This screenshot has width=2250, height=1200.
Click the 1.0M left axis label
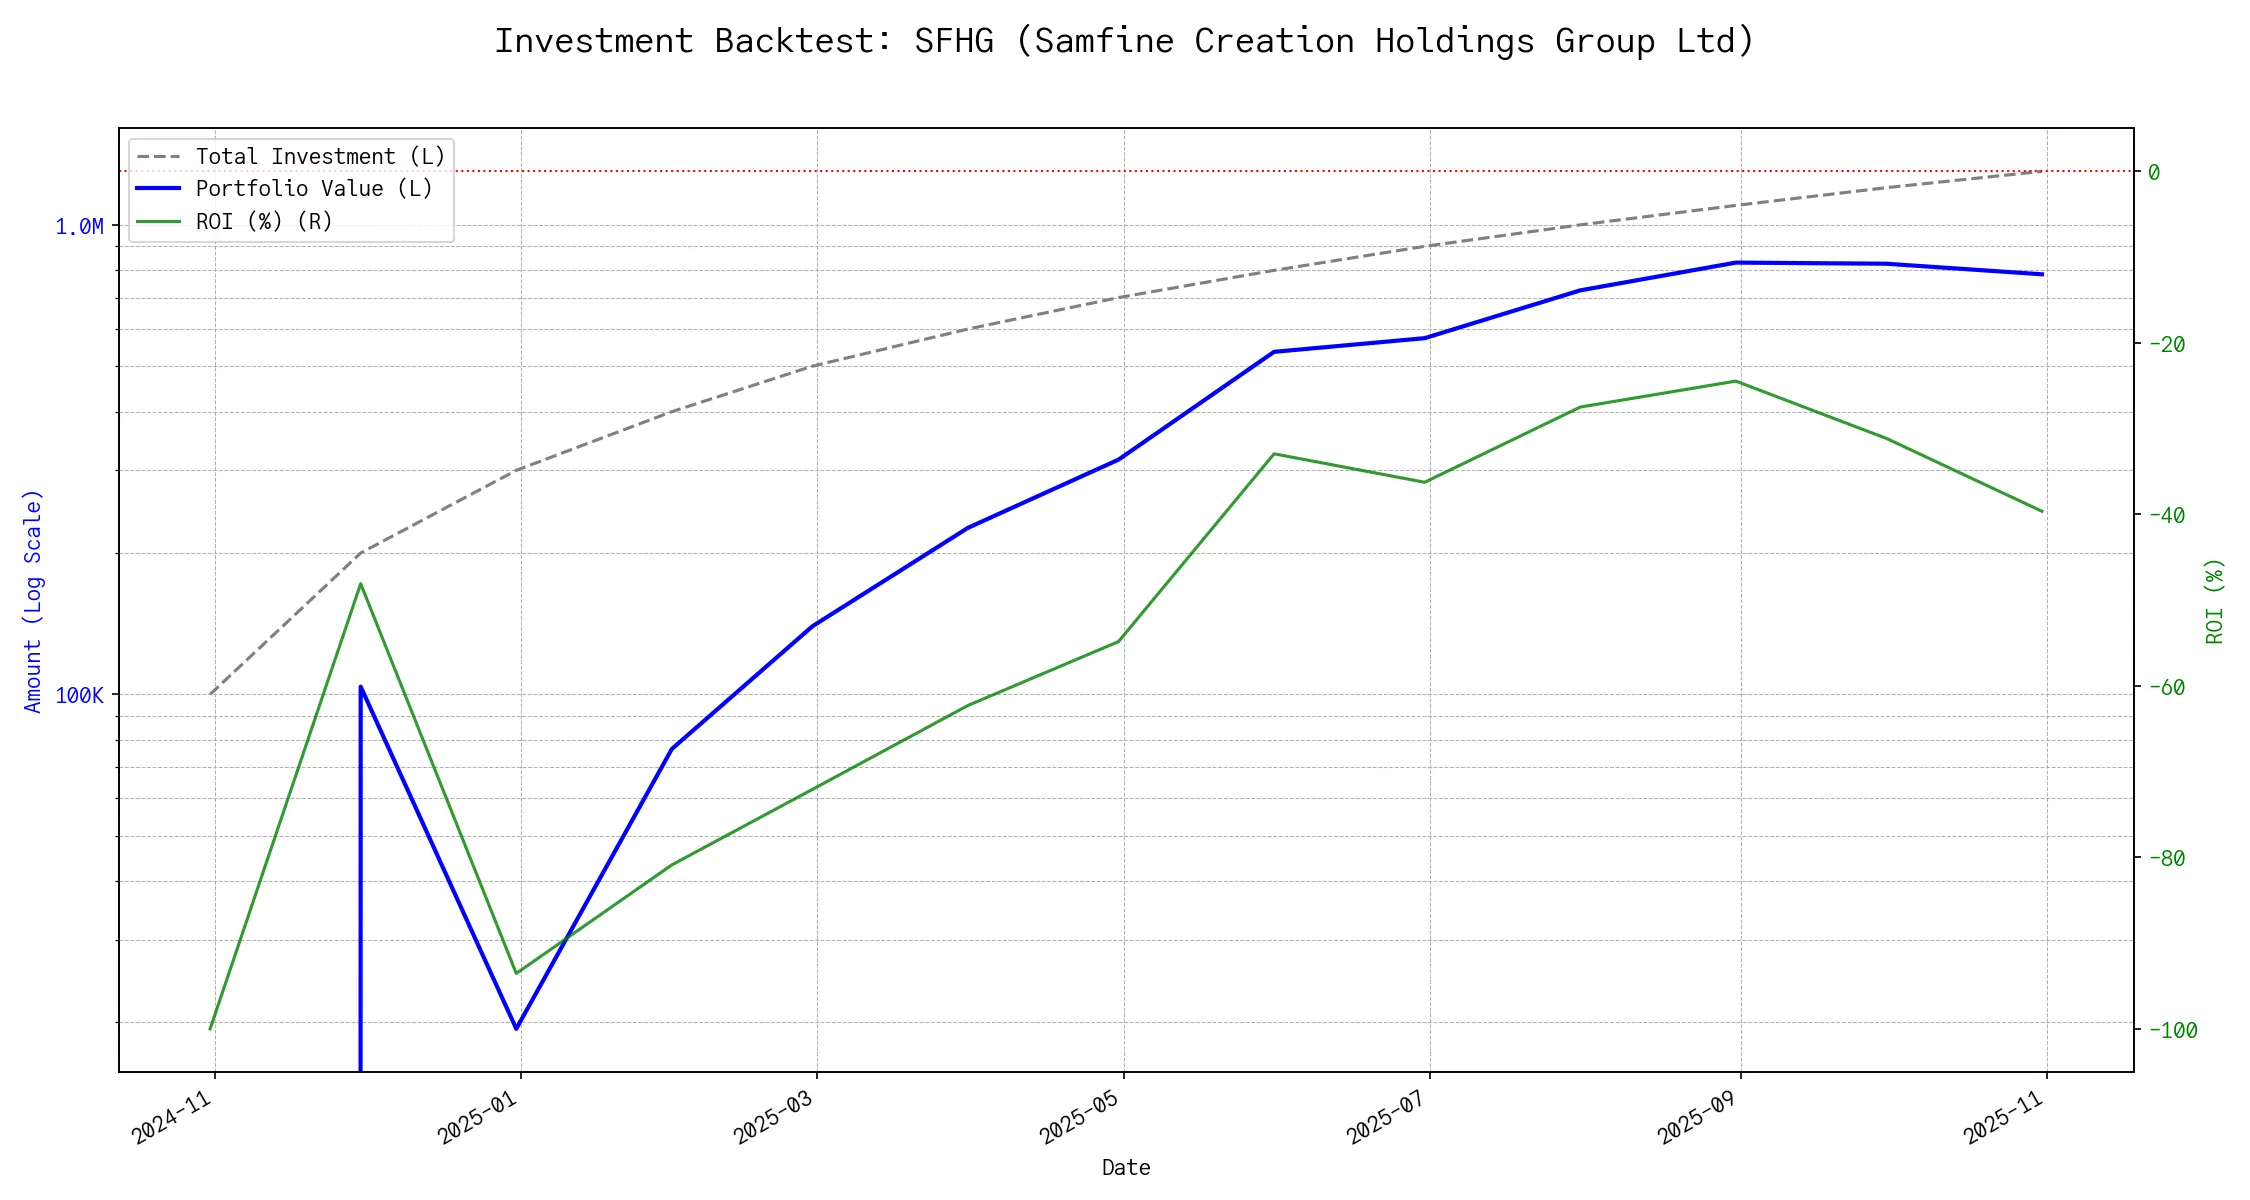point(79,227)
